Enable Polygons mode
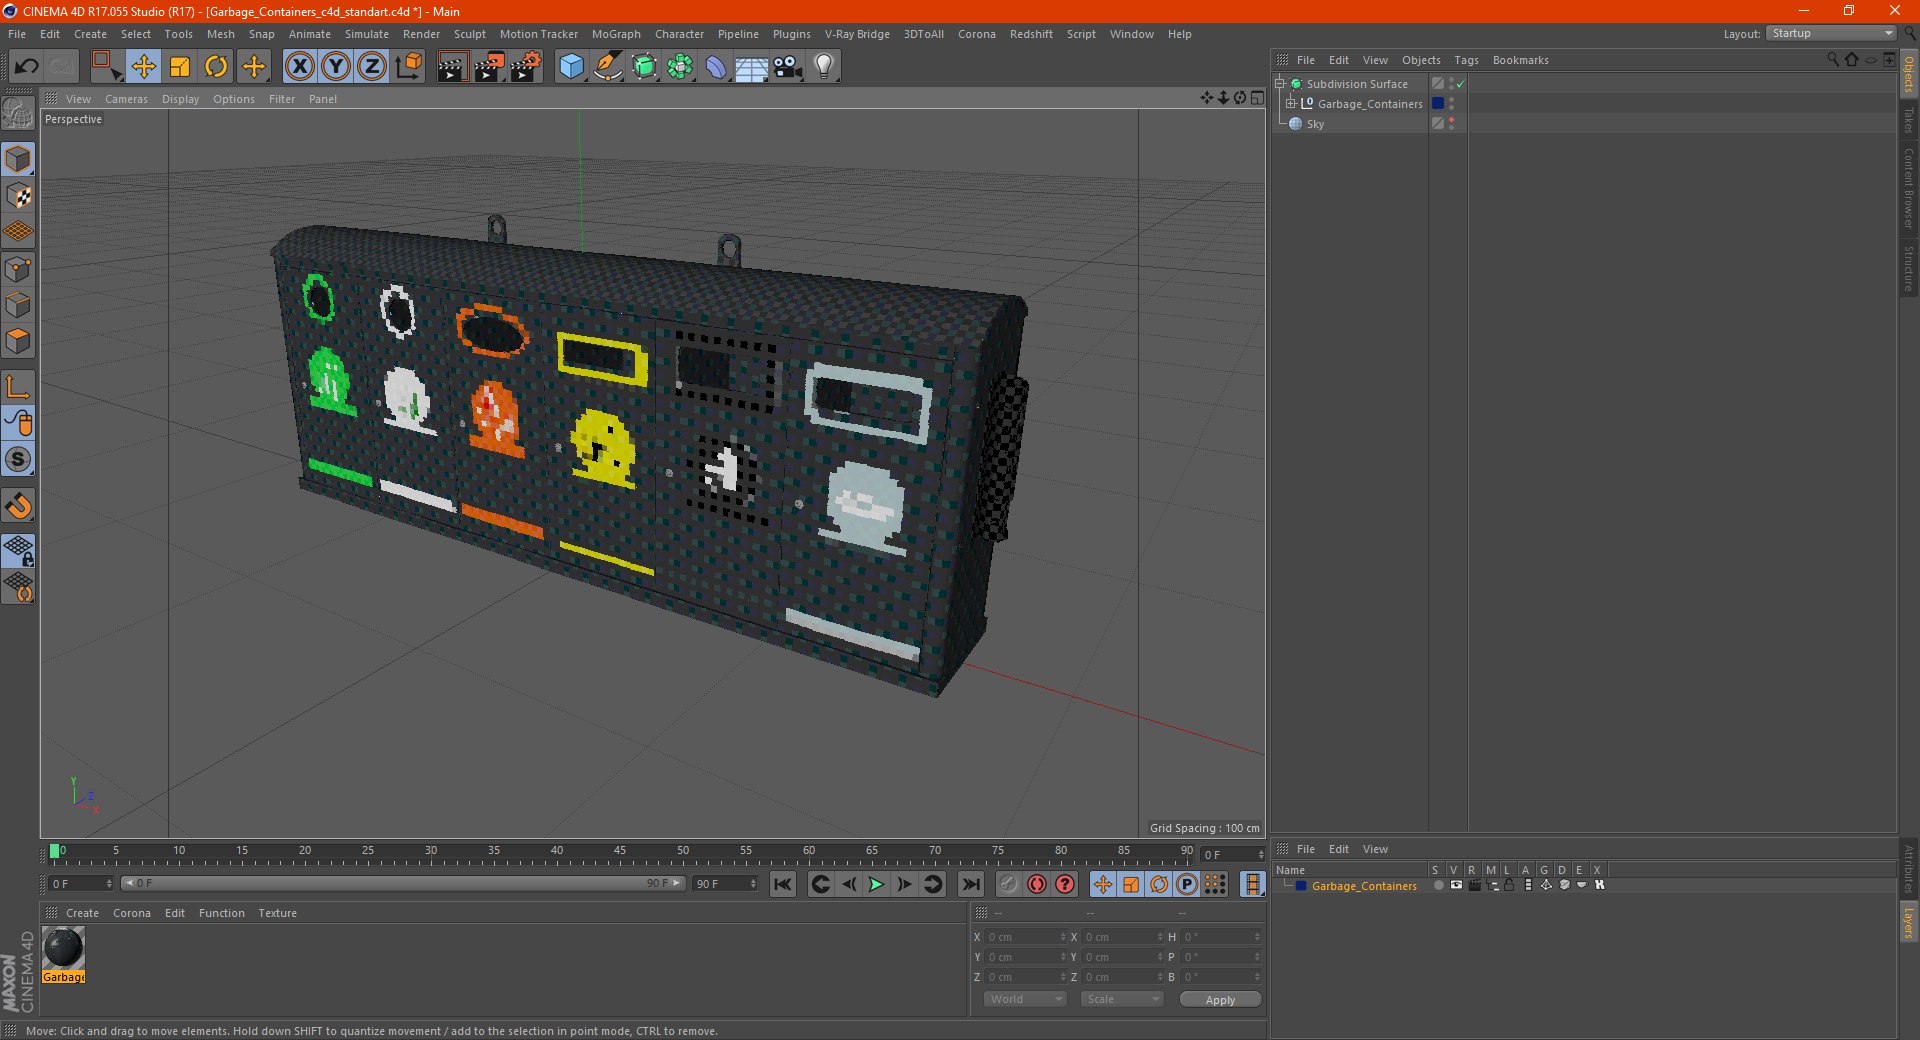Image resolution: width=1920 pixels, height=1040 pixels. [x=19, y=341]
